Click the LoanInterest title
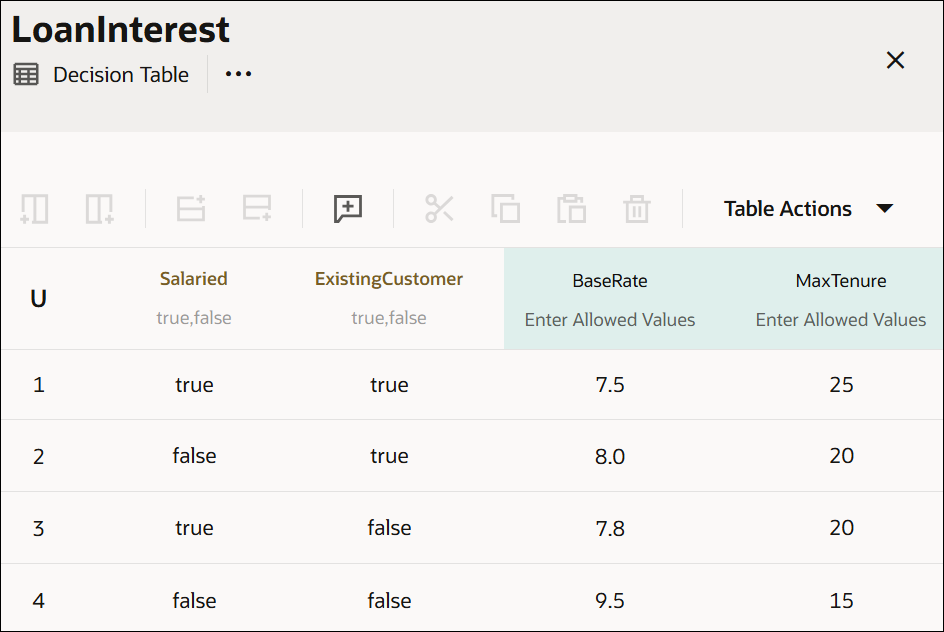944x632 pixels. 120,29
